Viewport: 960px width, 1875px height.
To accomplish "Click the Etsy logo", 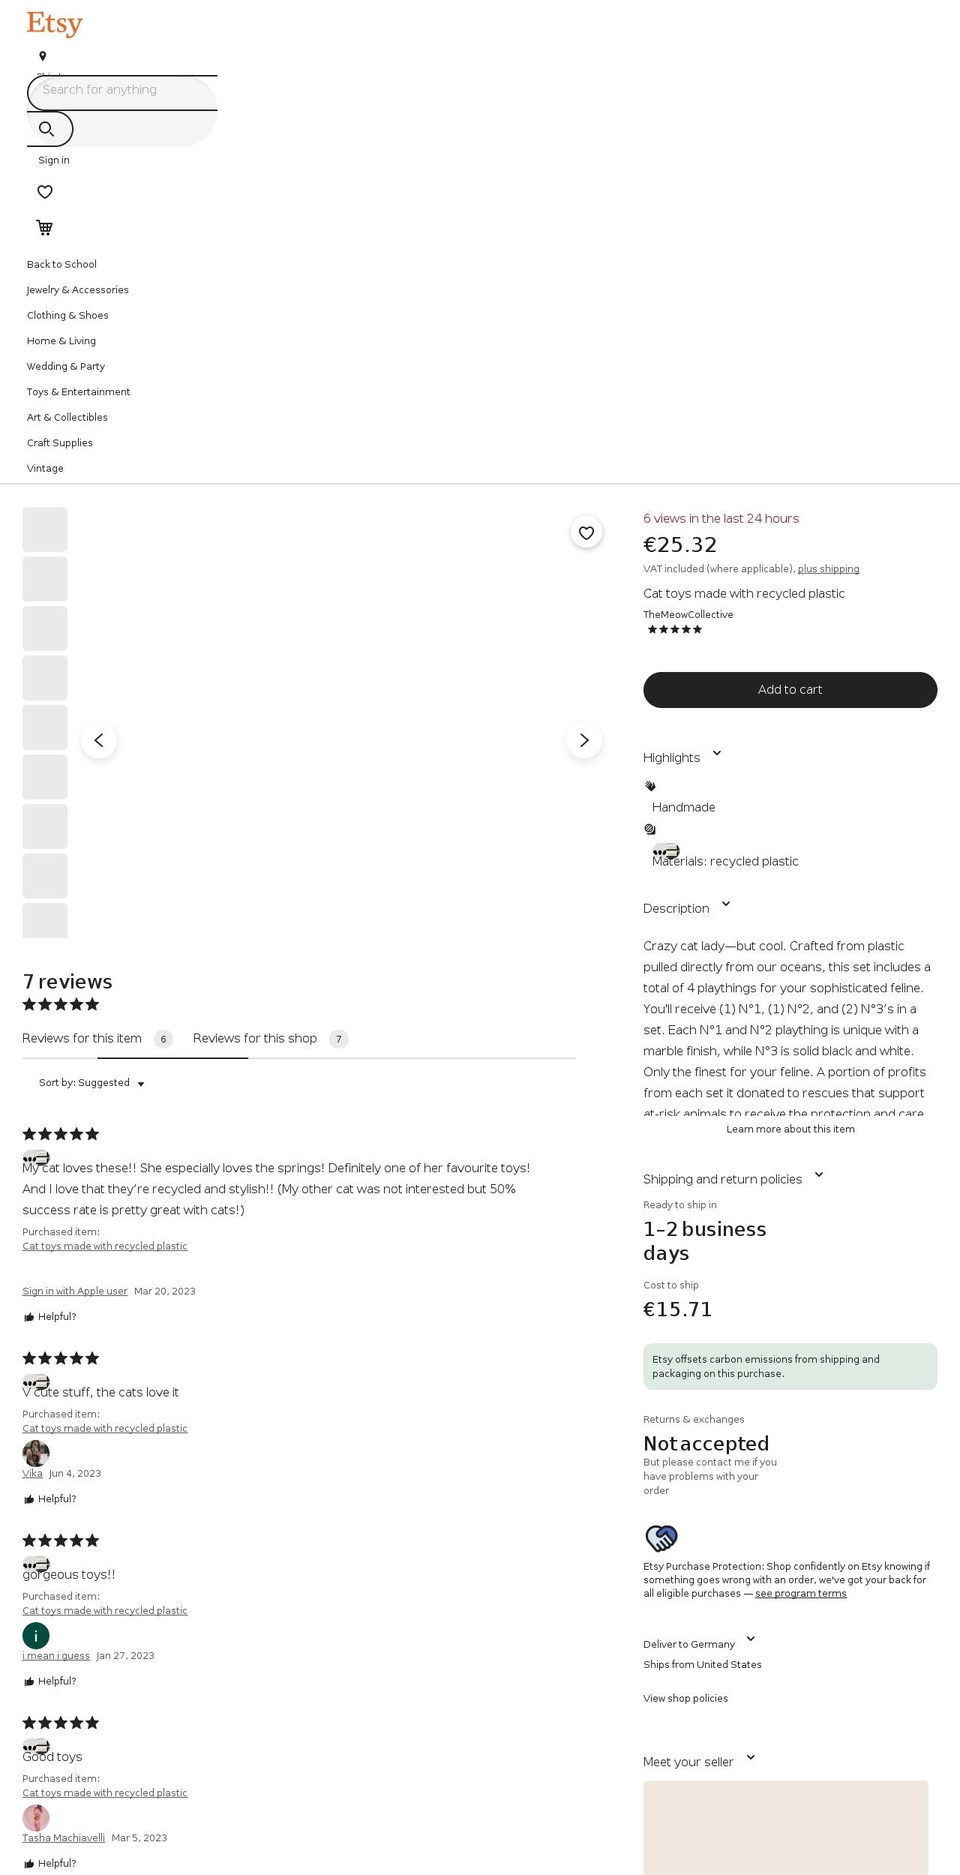I will pos(53,22).
